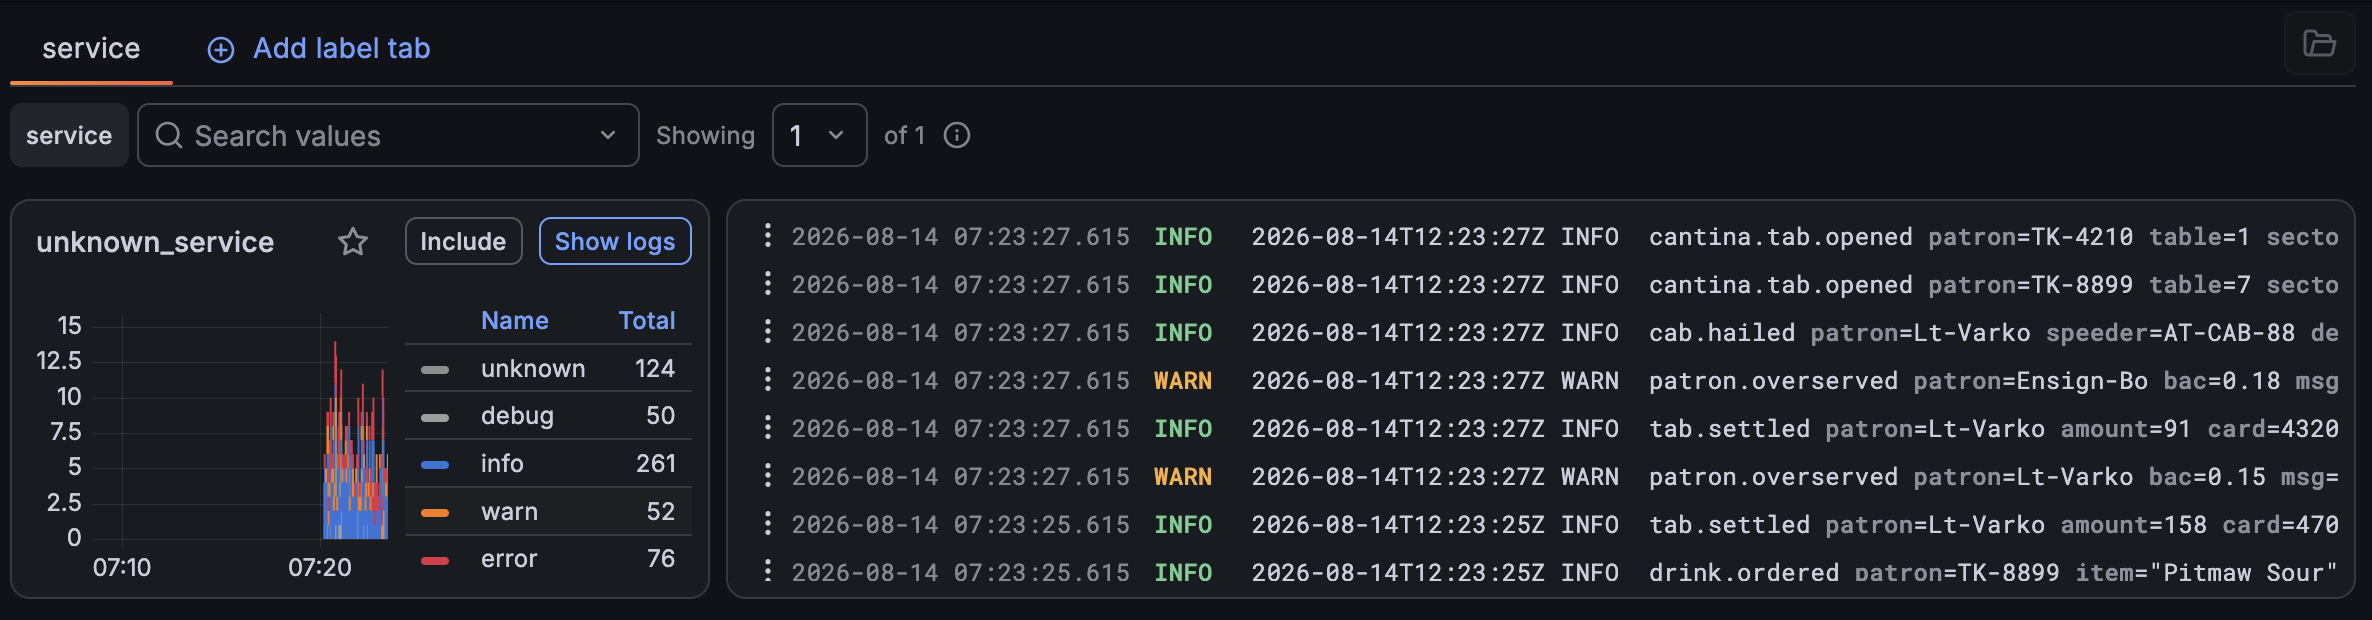Viewport: 2372px width, 620px height.
Task: Open the Showing count dropdown
Action: pyautogui.click(x=819, y=135)
